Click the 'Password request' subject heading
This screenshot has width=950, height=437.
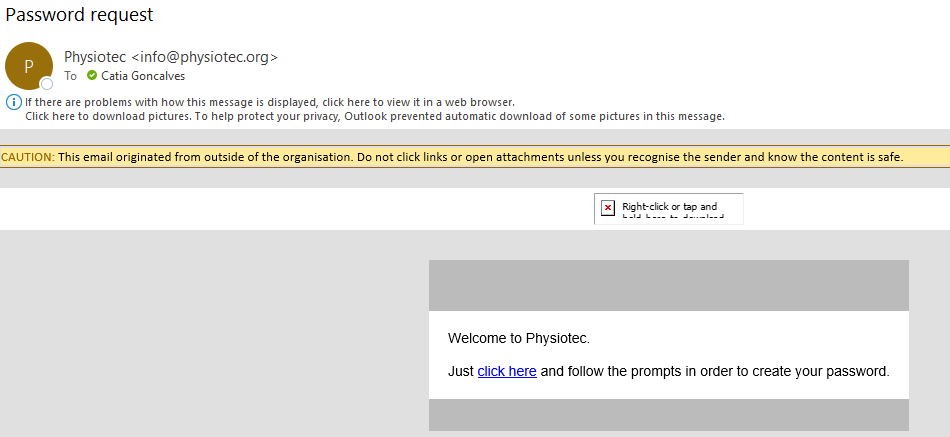[79, 15]
